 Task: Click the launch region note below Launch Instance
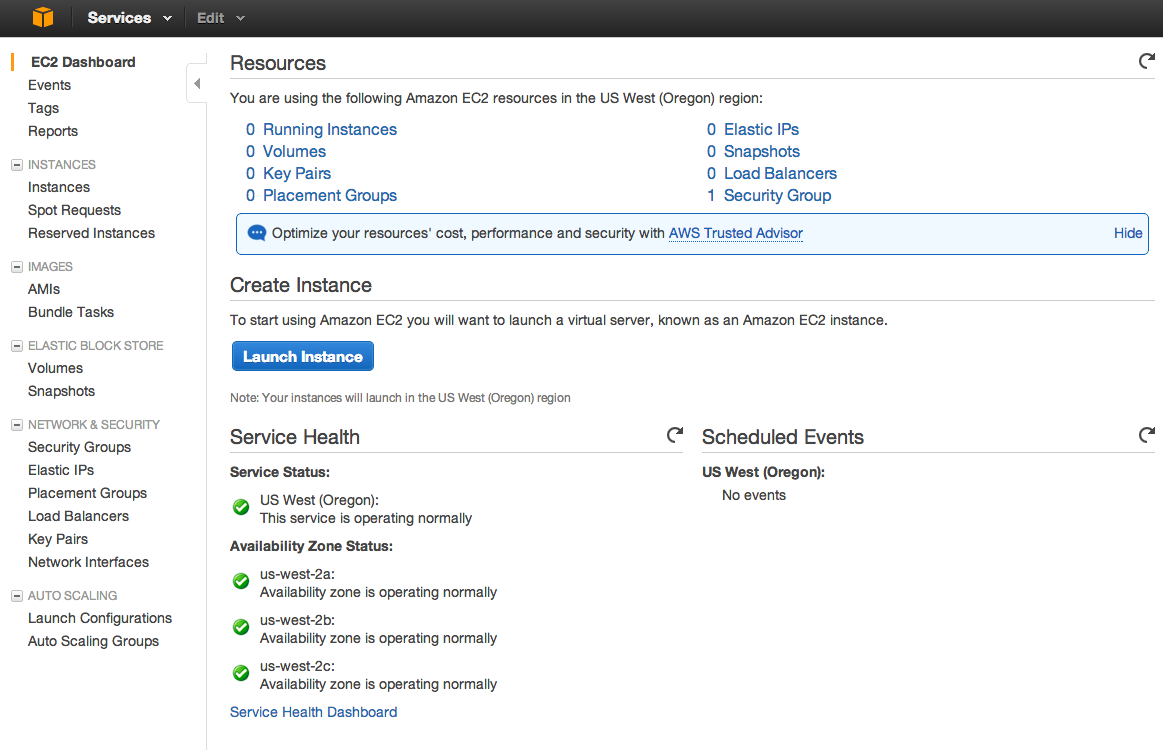tap(400, 398)
